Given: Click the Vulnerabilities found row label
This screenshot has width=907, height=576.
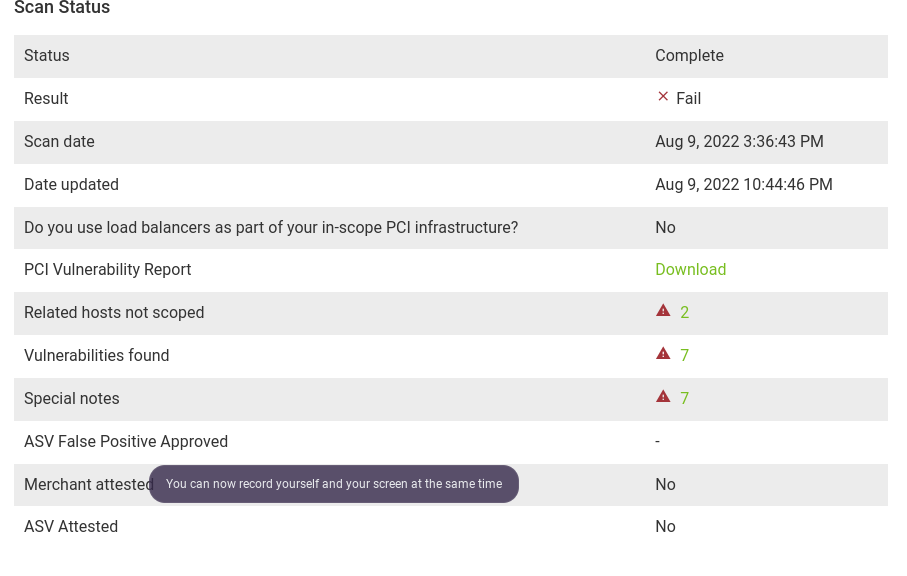Looking at the screenshot, I should tap(97, 356).
